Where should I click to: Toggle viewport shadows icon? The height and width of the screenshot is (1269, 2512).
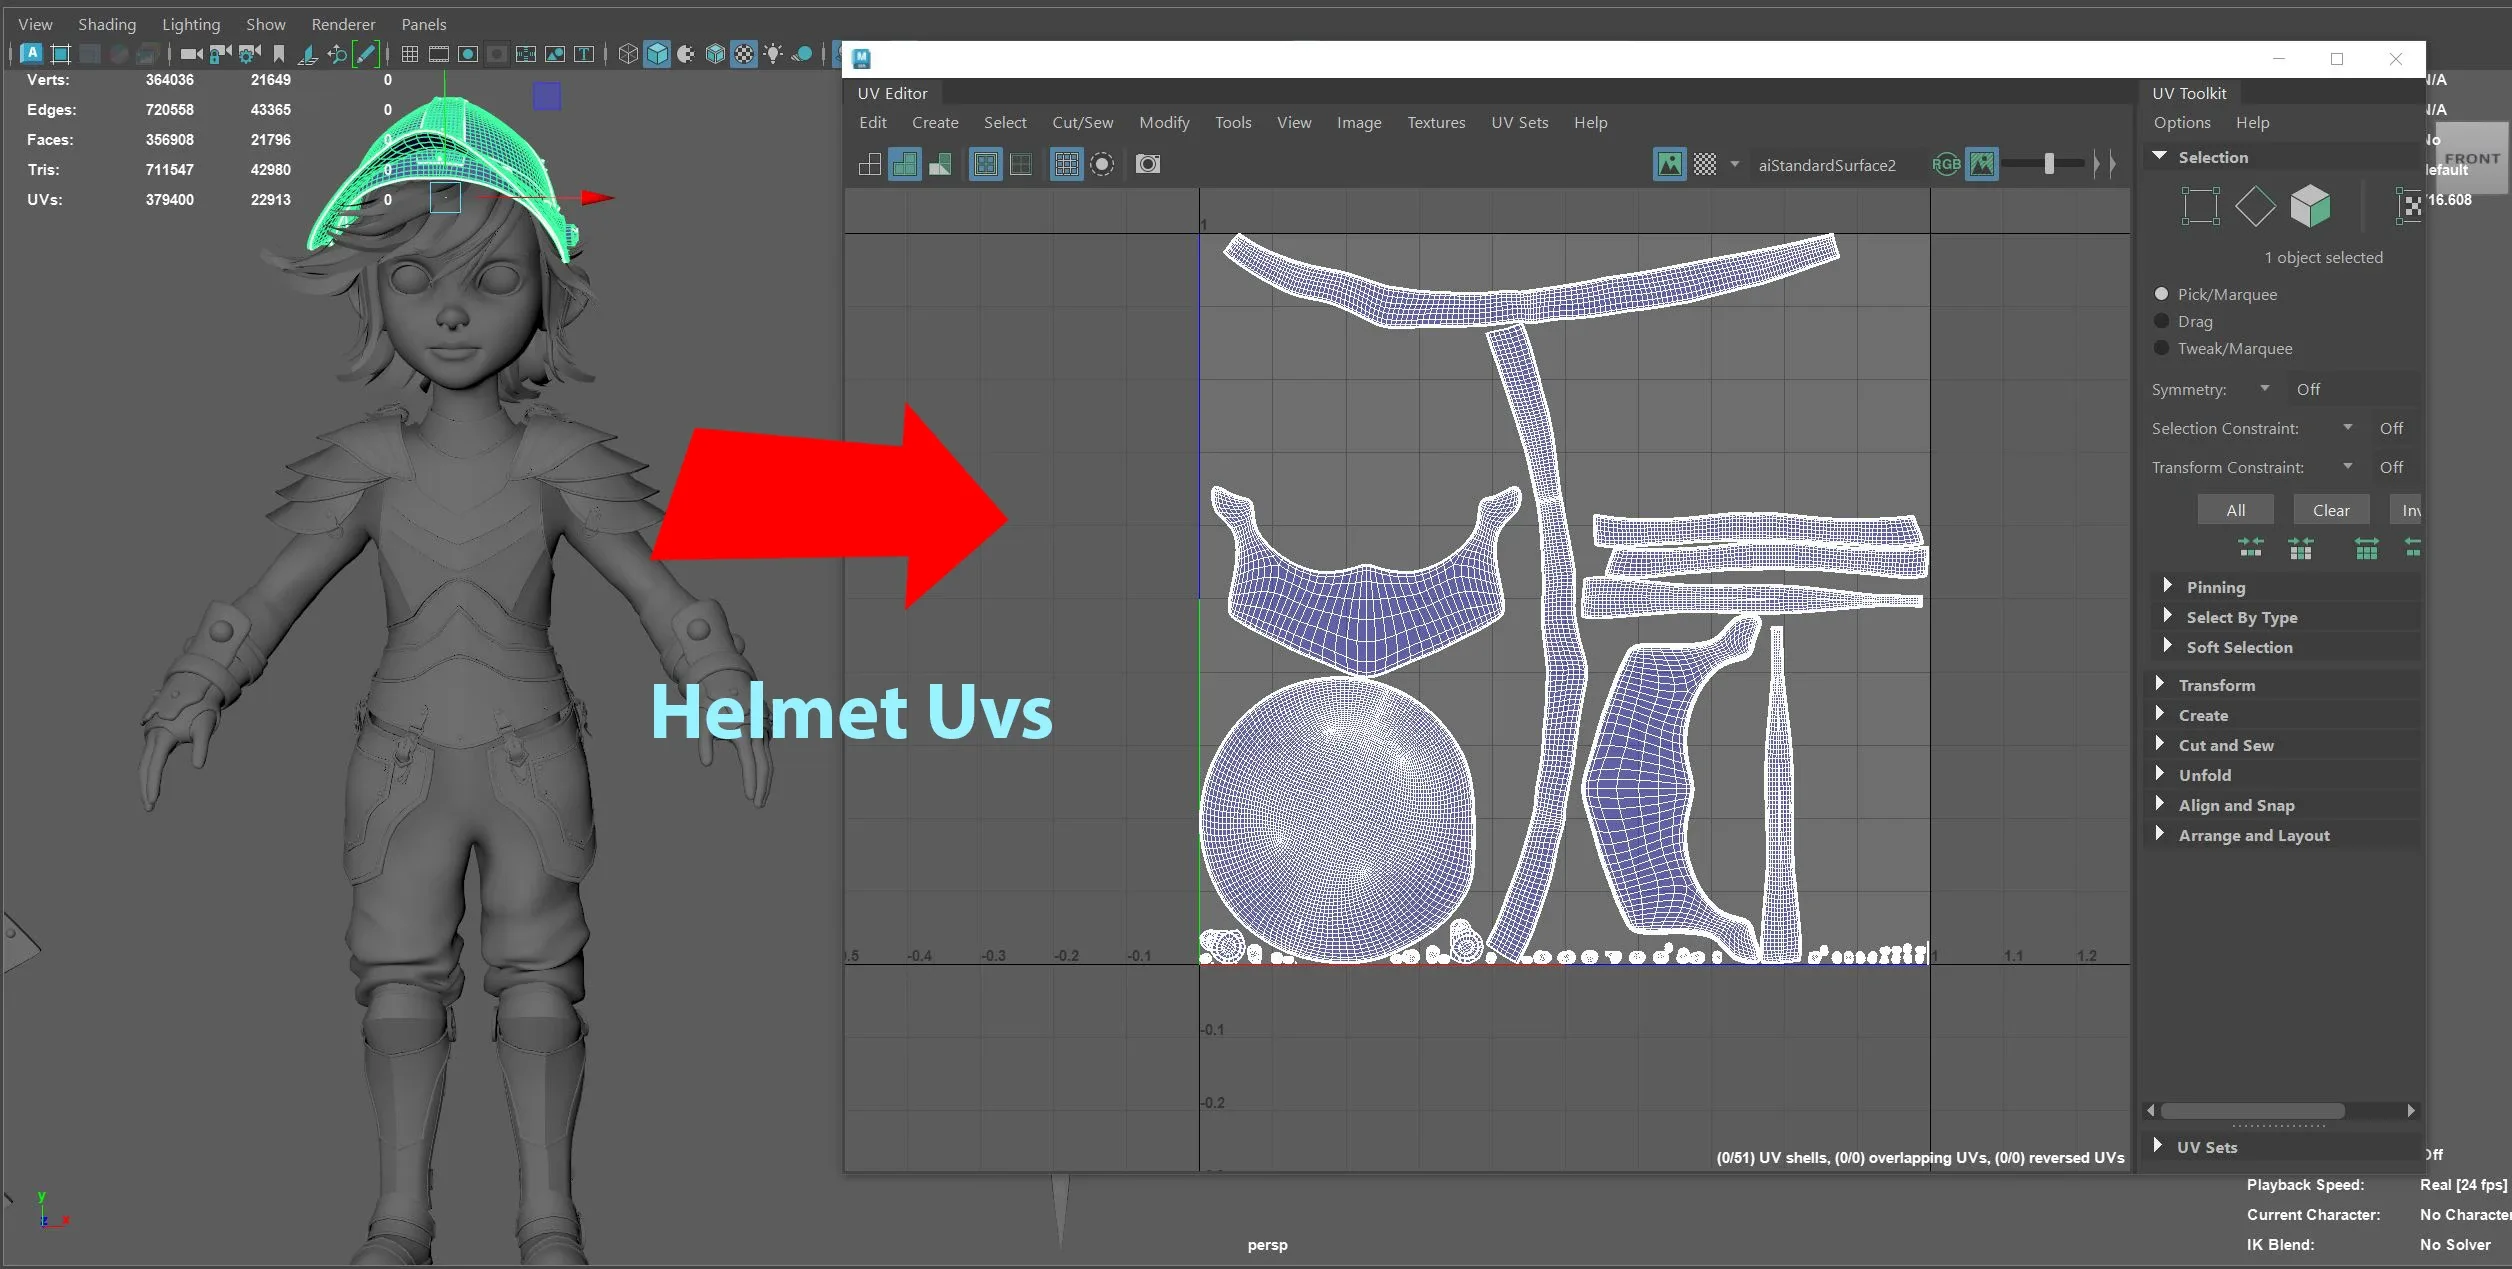point(802,54)
